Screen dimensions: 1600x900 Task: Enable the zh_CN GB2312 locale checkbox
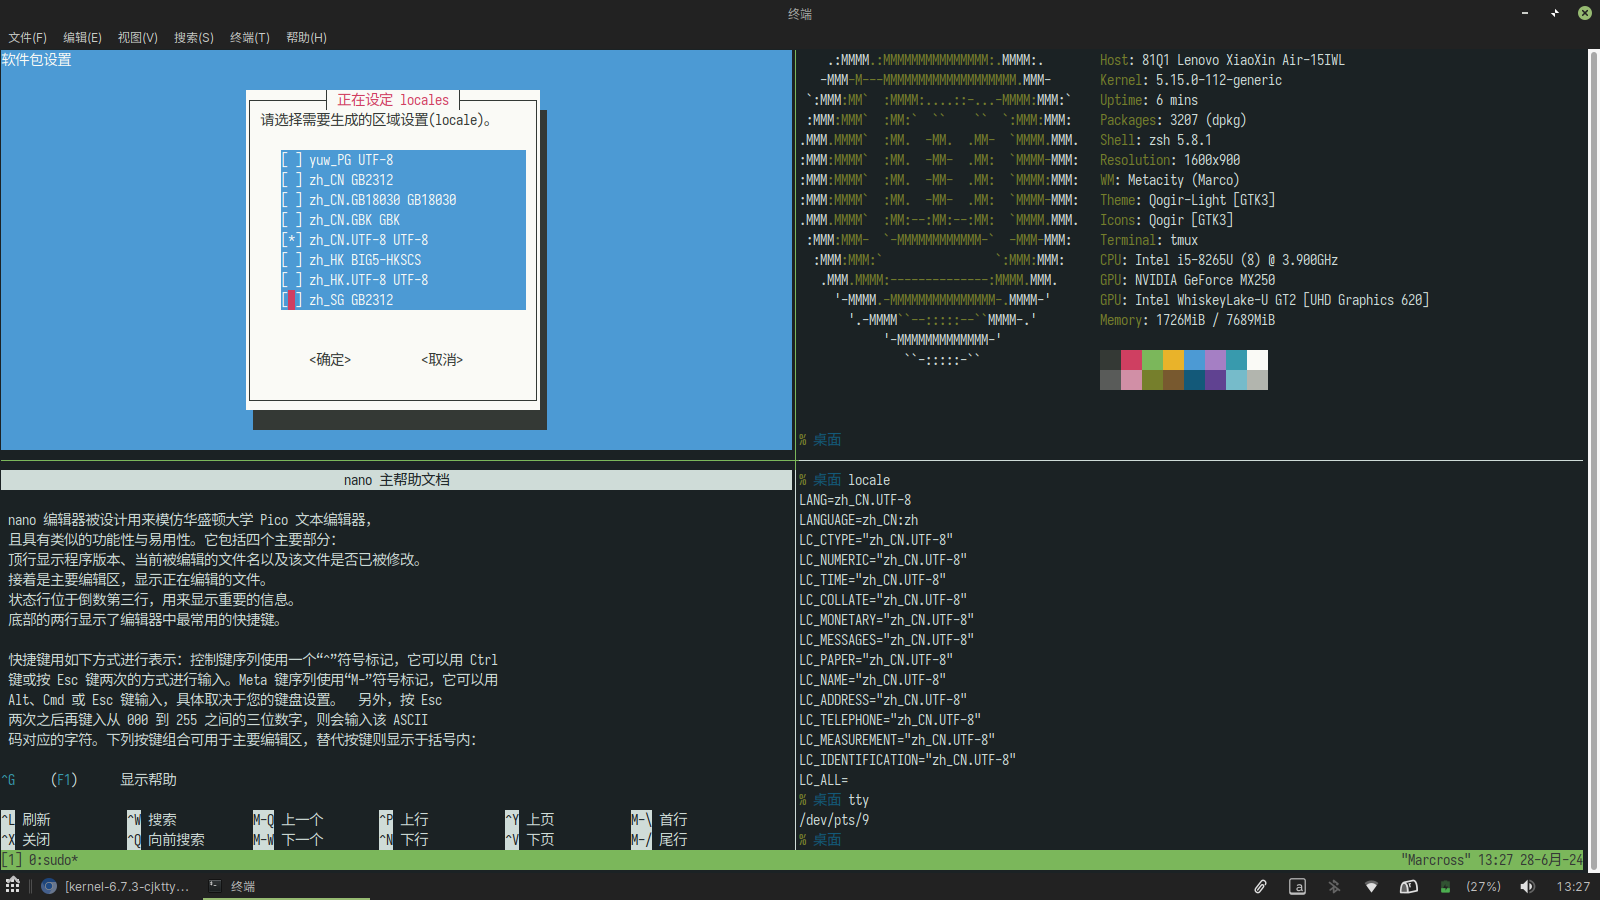[291, 180]
